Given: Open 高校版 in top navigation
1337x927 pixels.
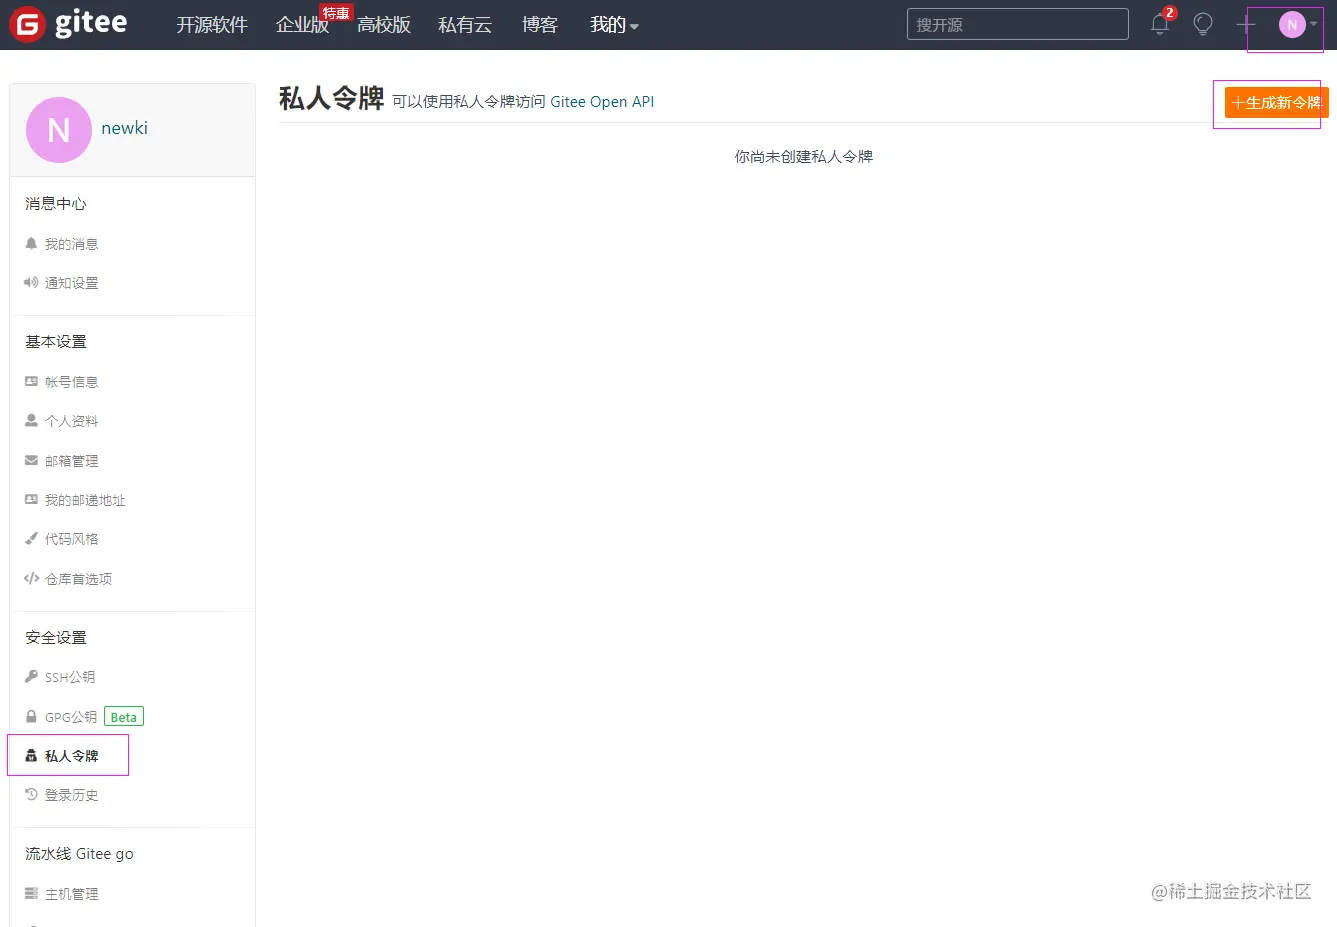Looking at the screenshot, I should pyautogui.click(x=384, y=25).
